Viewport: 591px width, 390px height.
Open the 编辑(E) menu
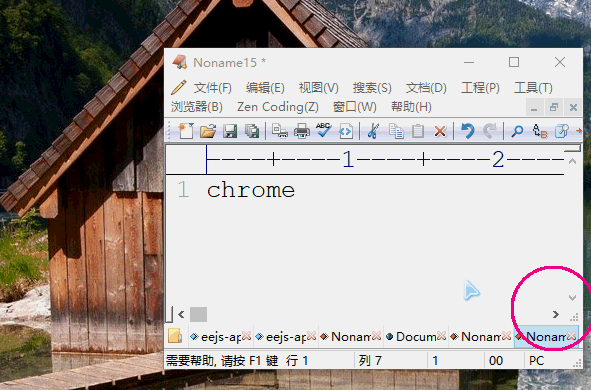[x=265, y=88]
